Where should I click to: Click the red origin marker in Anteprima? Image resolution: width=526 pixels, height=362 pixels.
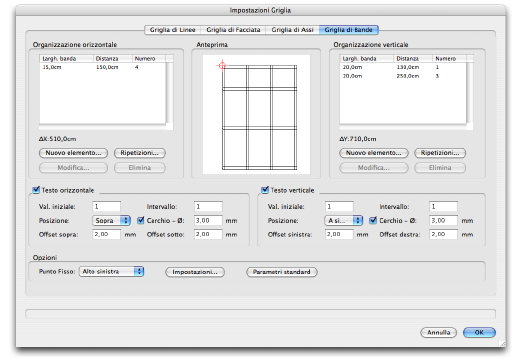[x=222, y=65]
